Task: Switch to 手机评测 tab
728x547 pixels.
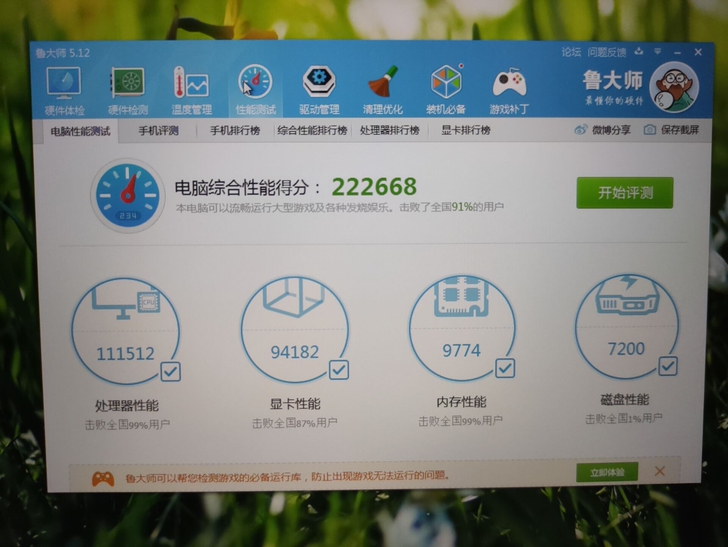Action: tap(158, 131)
